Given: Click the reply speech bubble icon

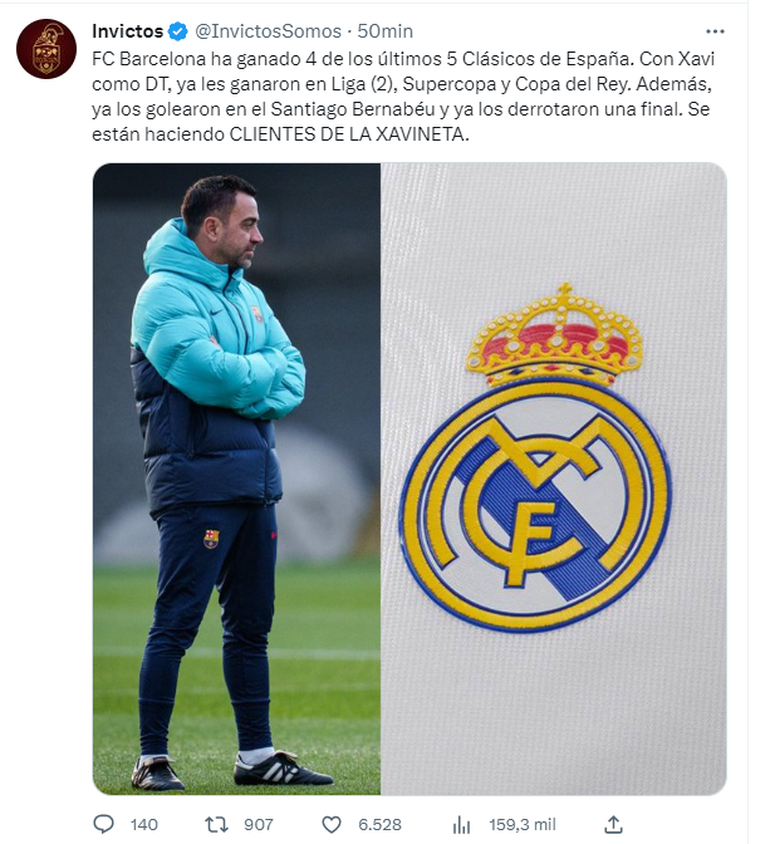Looking at the screenshot, I should pyautogui.click(x=103, y=824).
